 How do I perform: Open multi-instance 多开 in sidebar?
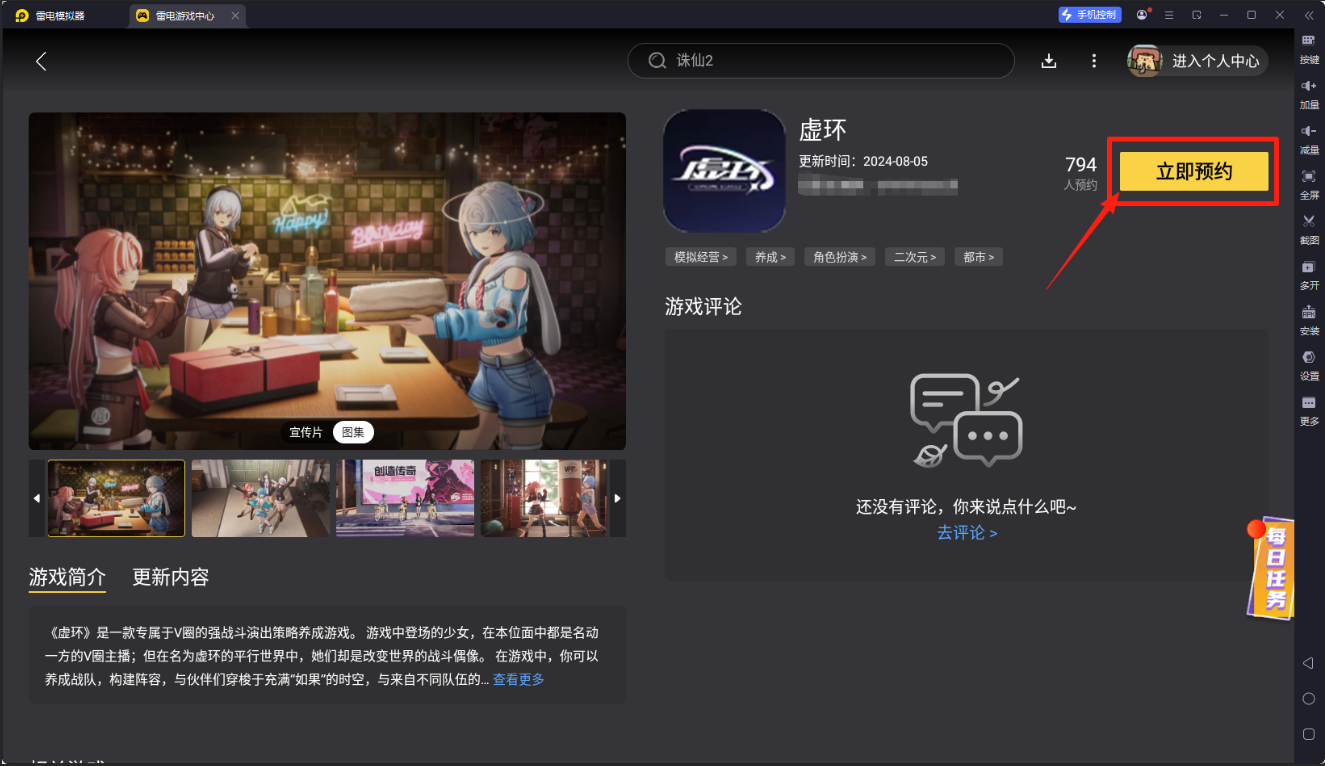pos(1309,274)
